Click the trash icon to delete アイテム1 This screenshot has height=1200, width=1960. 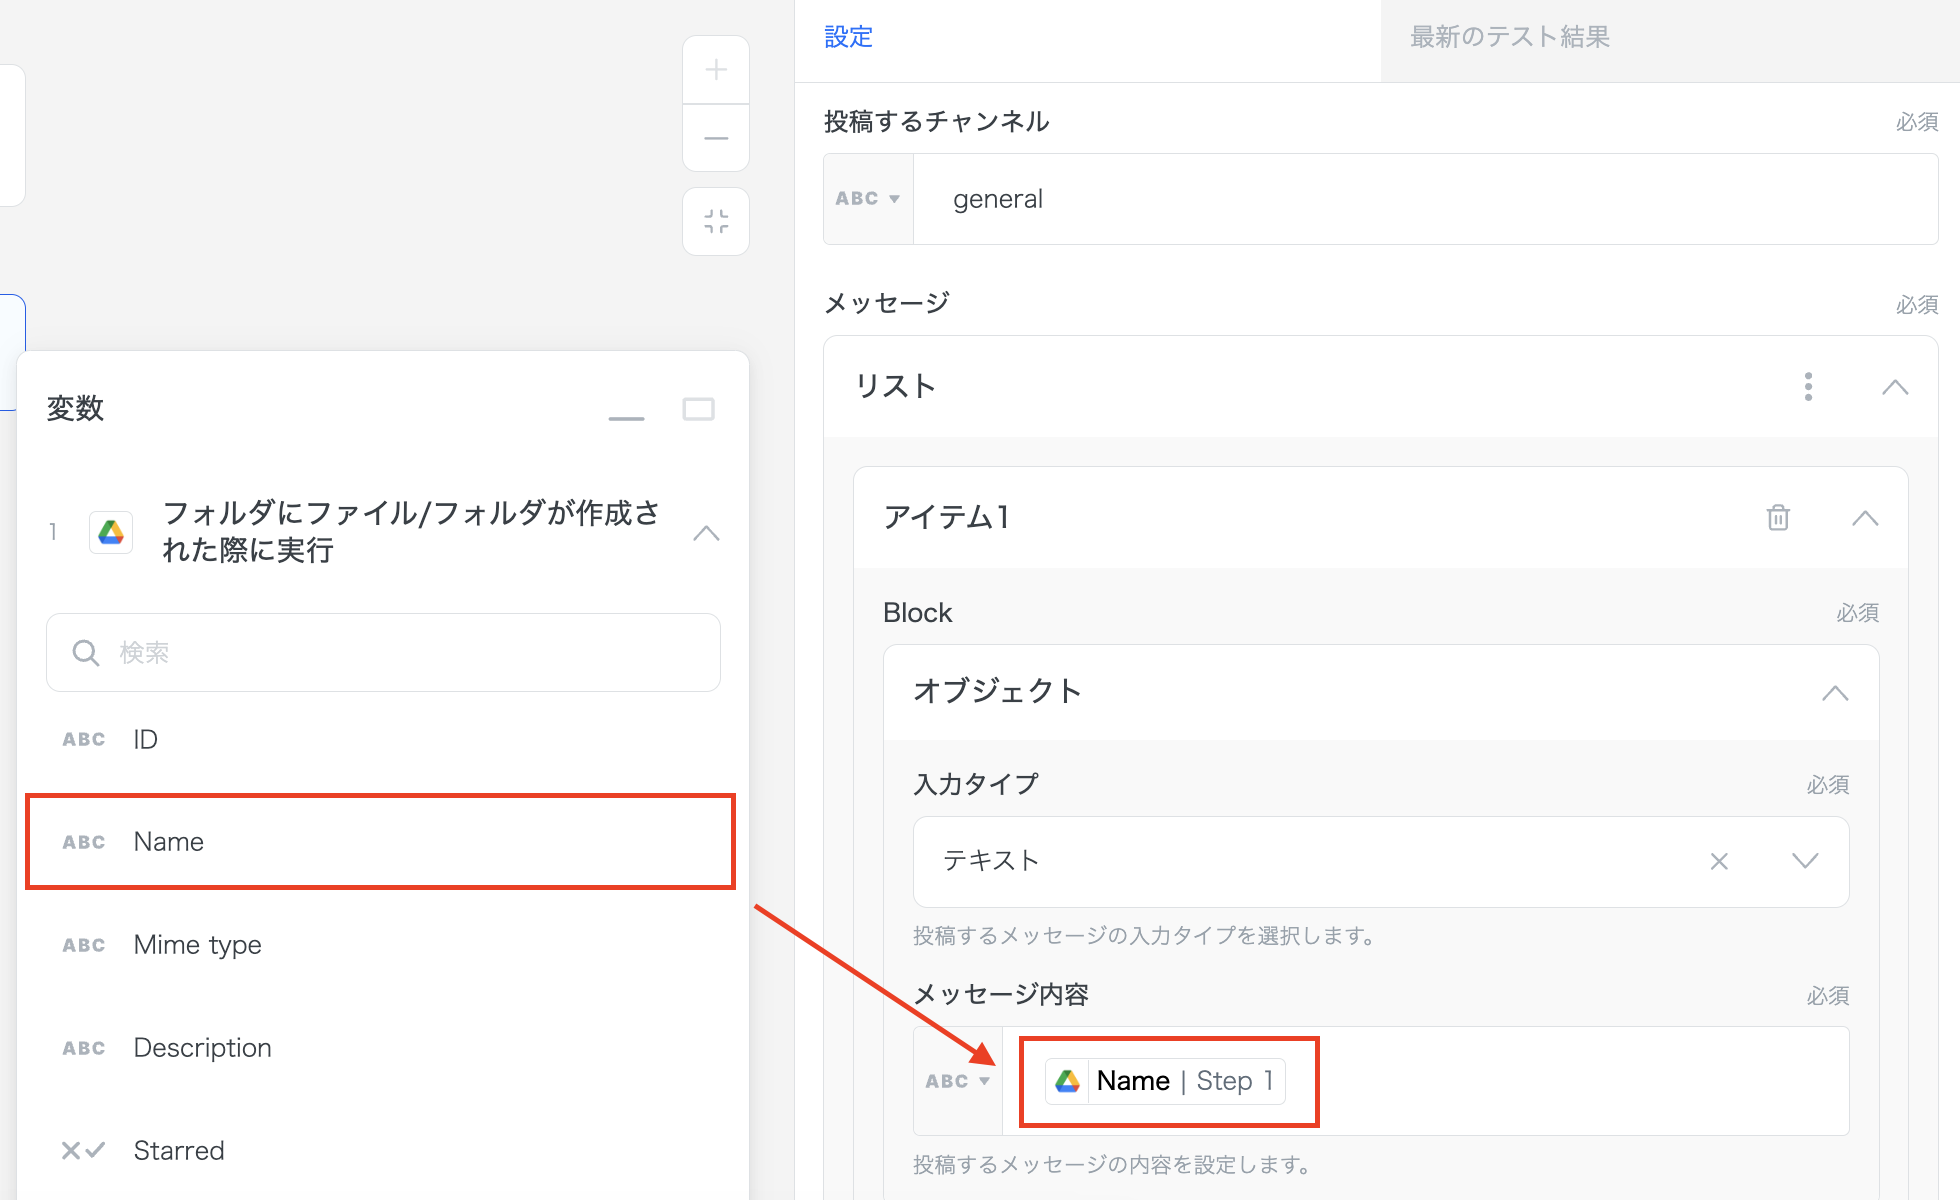(1777, 518)
